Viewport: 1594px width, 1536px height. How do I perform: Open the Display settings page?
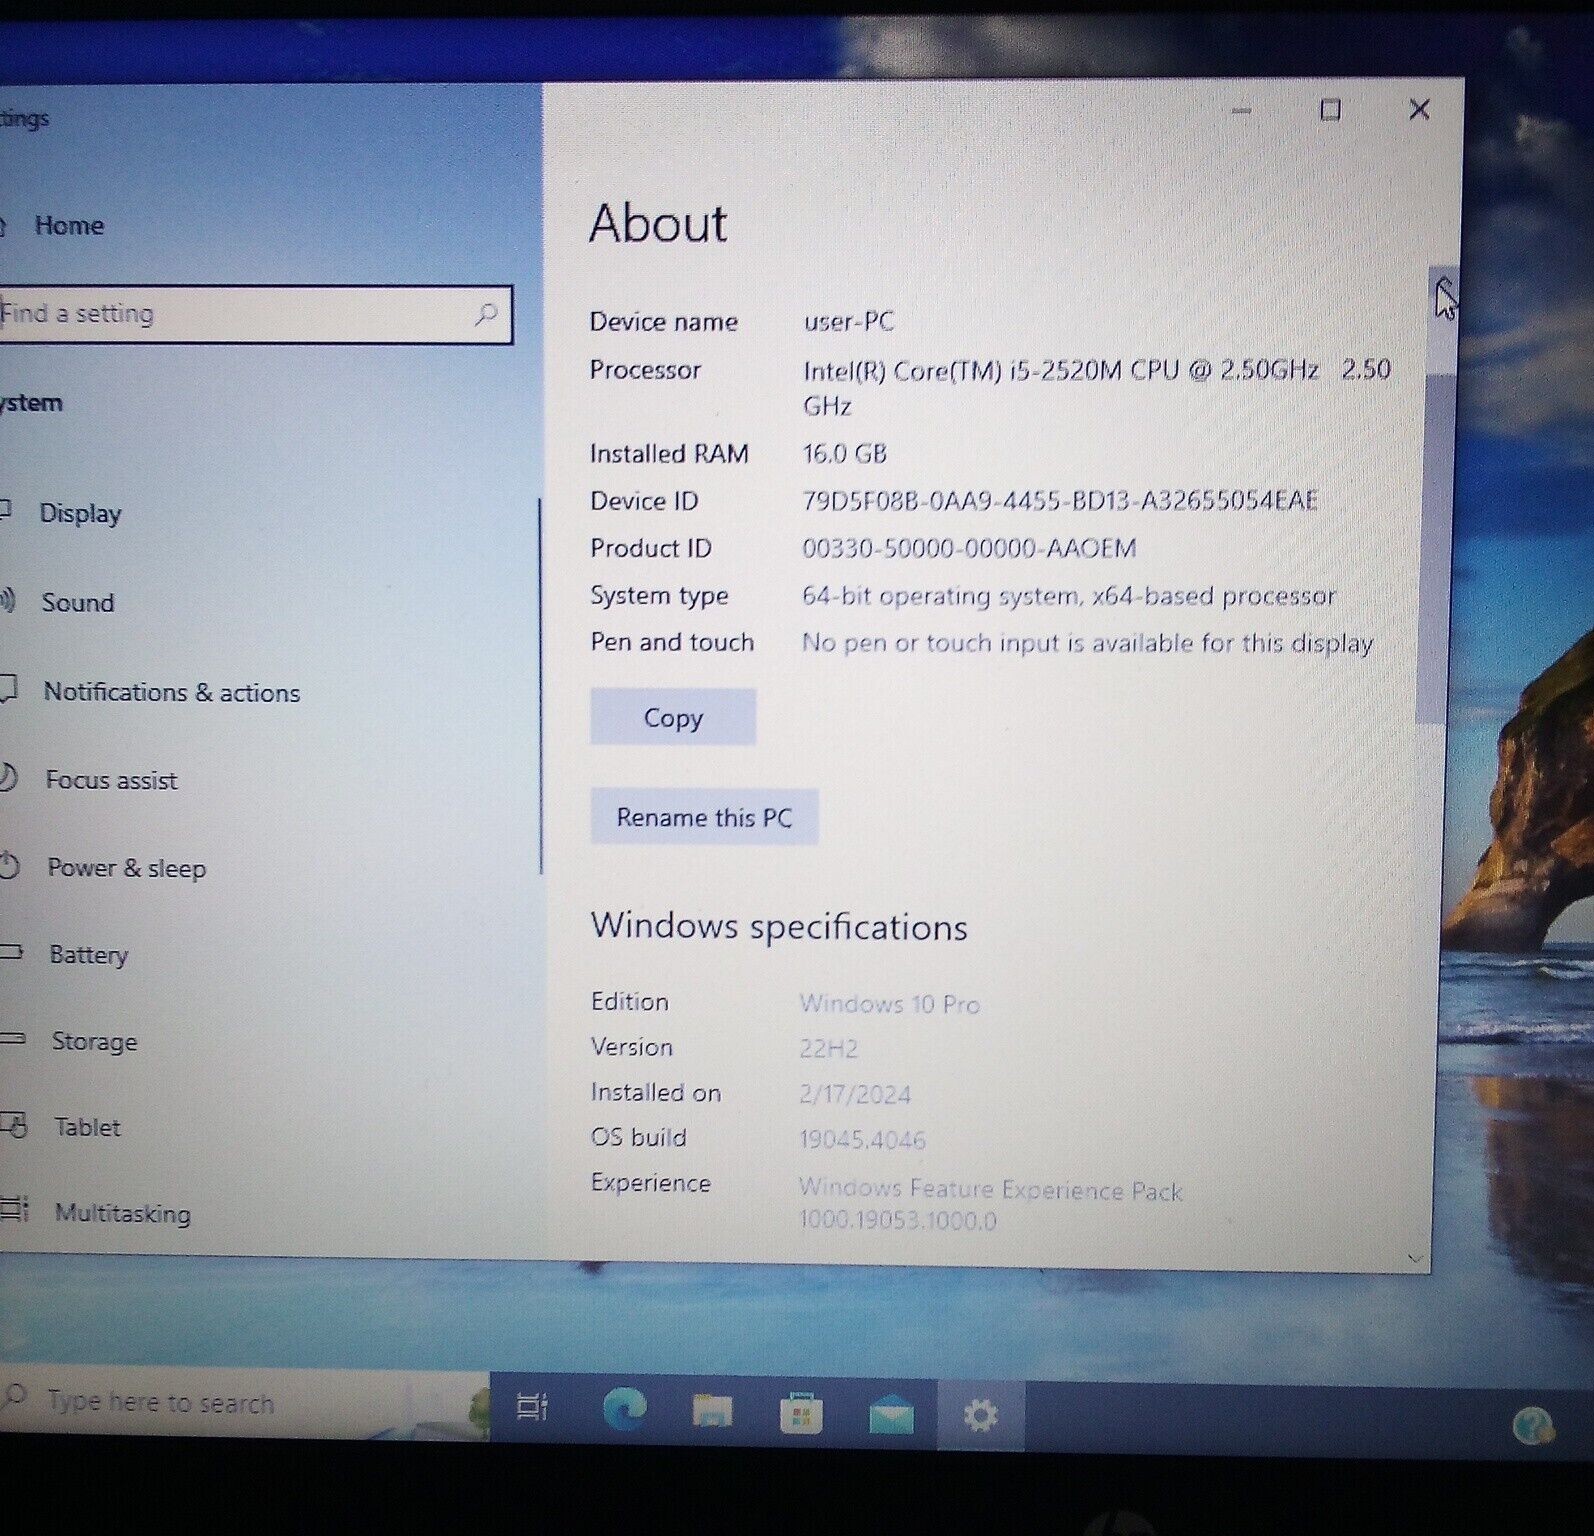click(80, 513)
